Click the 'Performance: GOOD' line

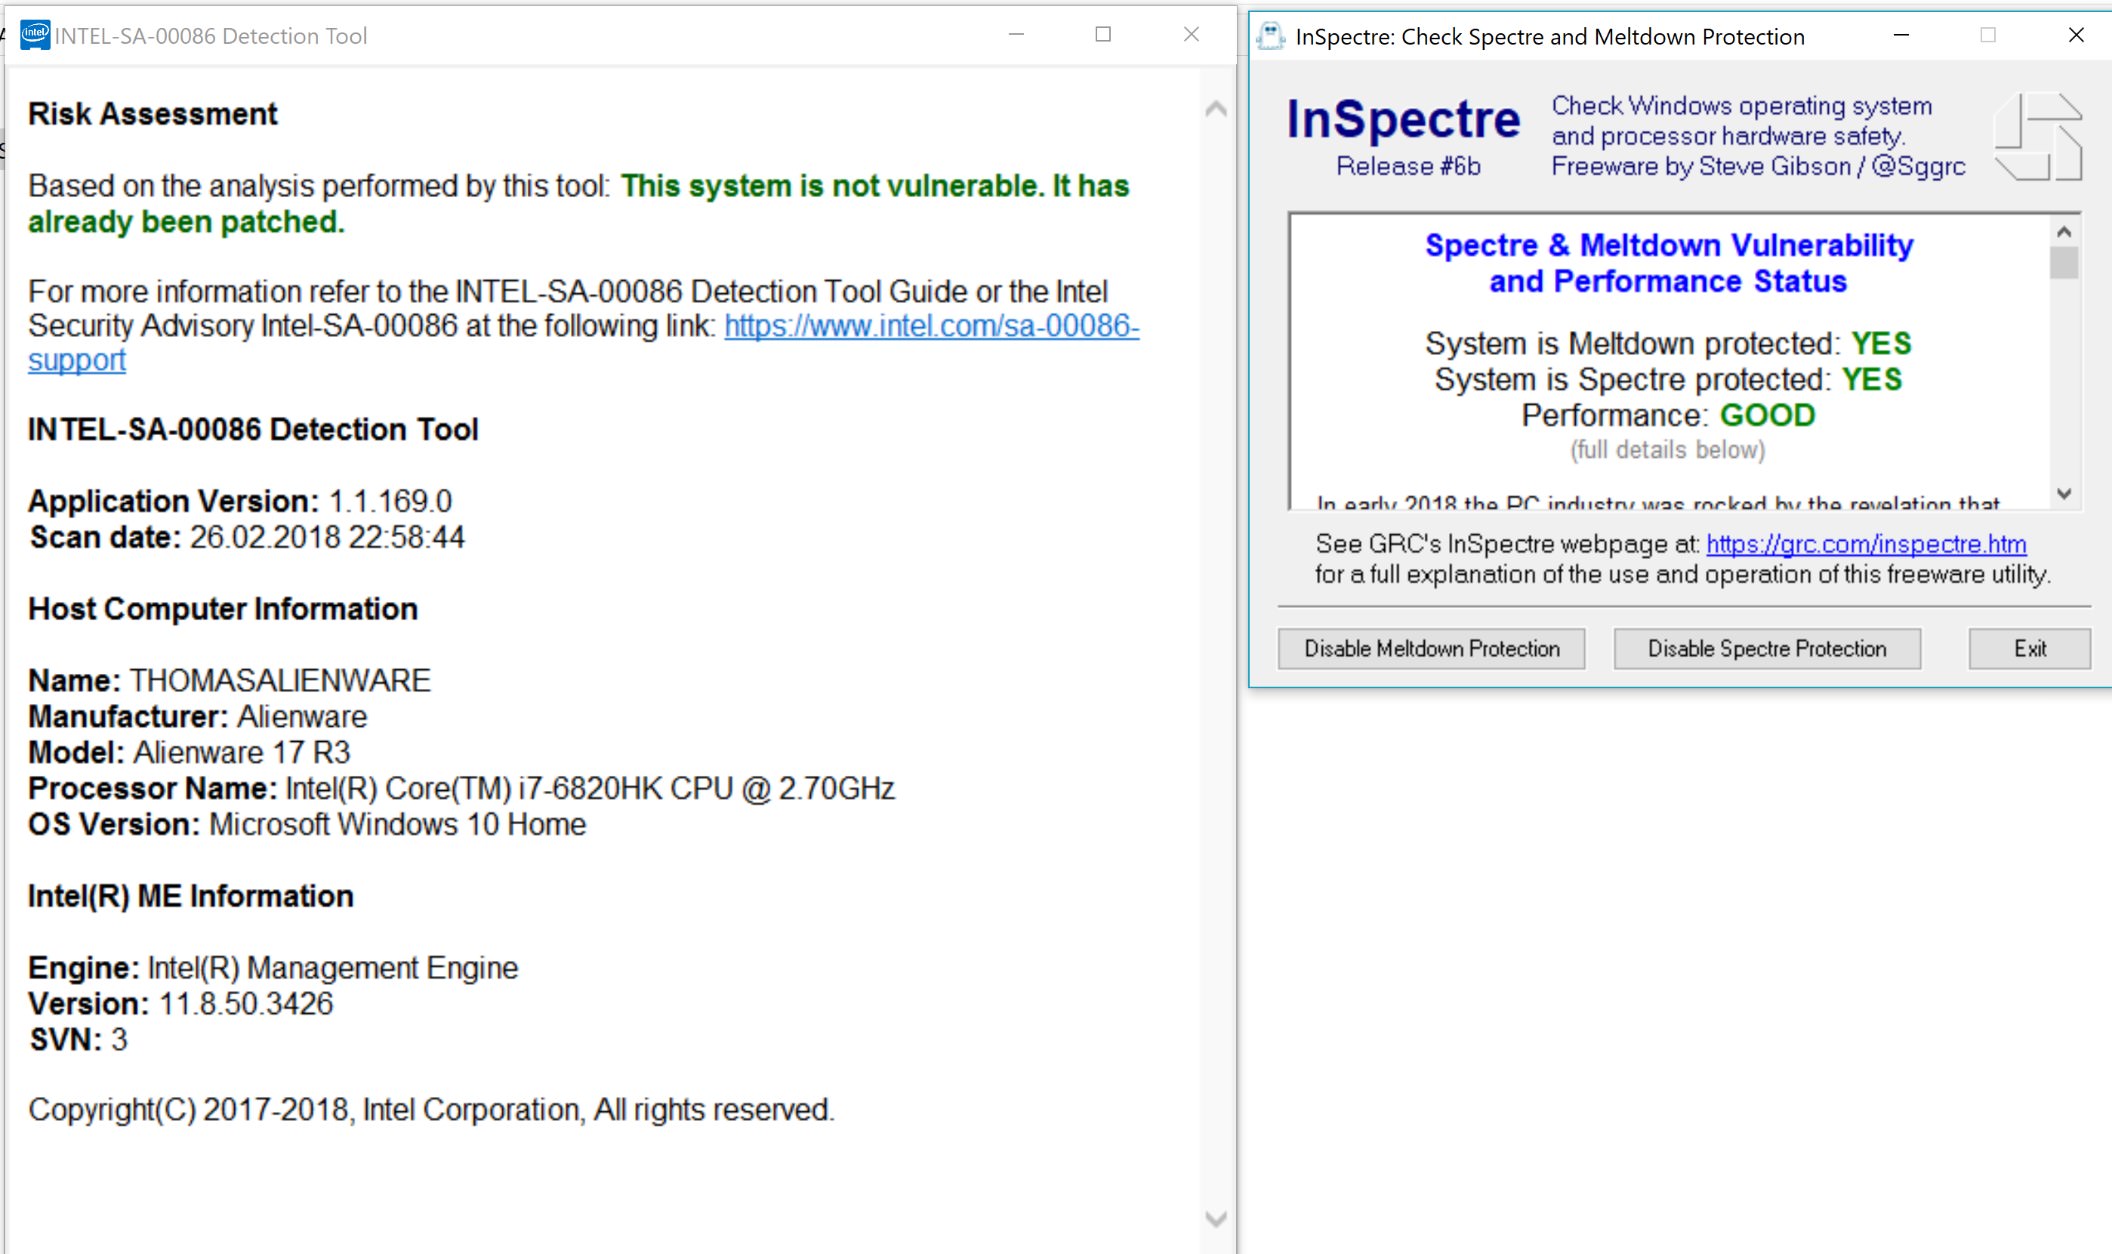tap(1668, 415)
